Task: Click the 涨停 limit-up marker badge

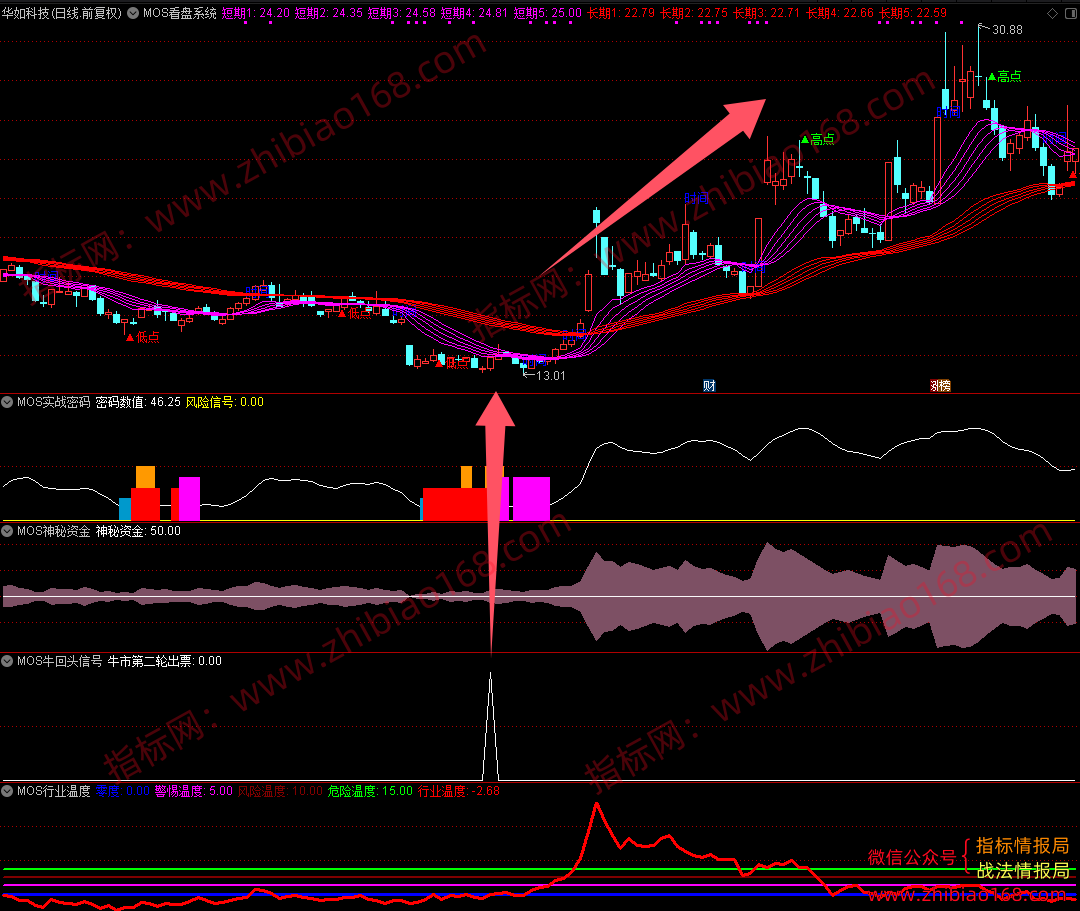Action: click(940, 386)
